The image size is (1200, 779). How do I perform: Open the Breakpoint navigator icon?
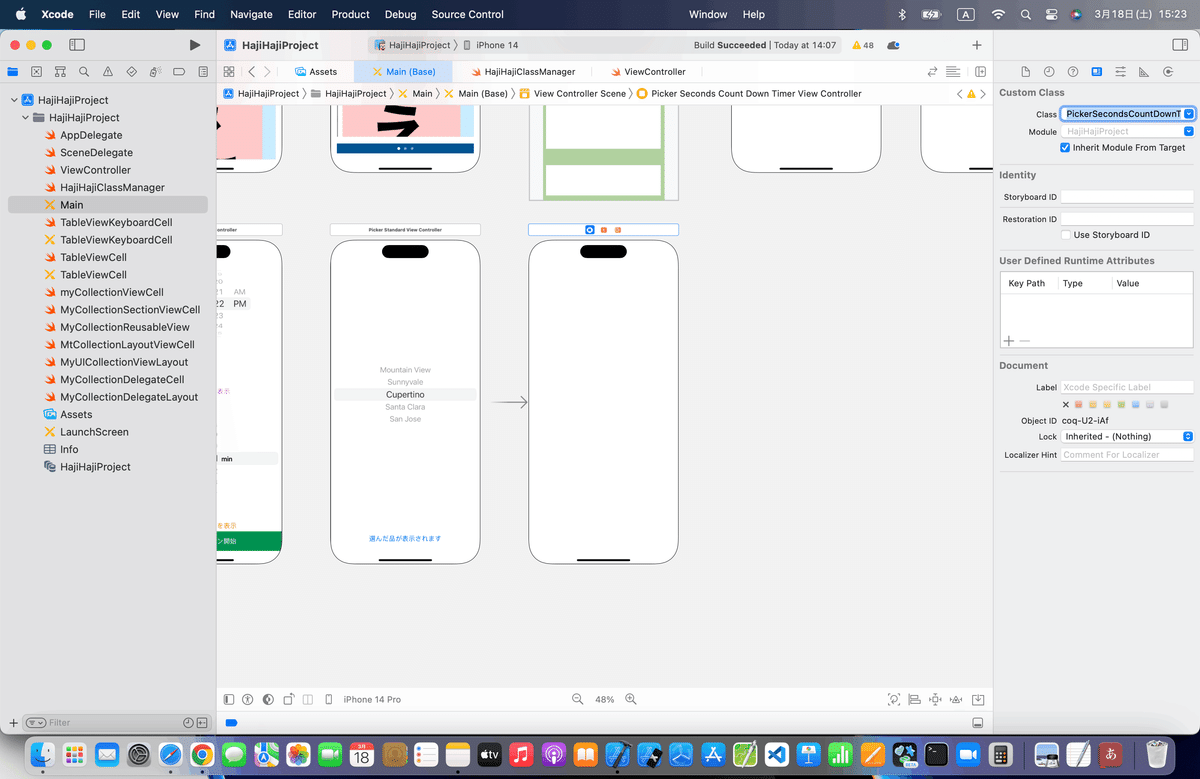[179, 72]
